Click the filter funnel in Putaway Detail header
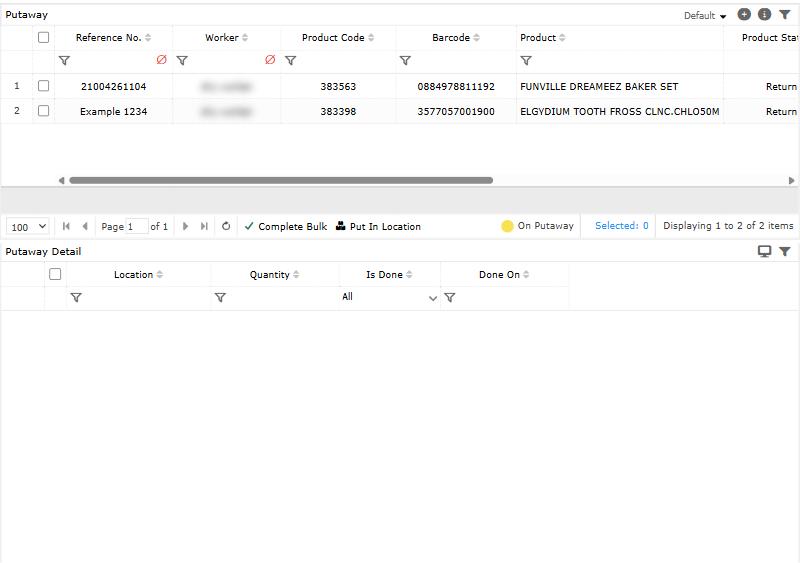The height and width of the screenshot is (563, 800). [785, 251]
